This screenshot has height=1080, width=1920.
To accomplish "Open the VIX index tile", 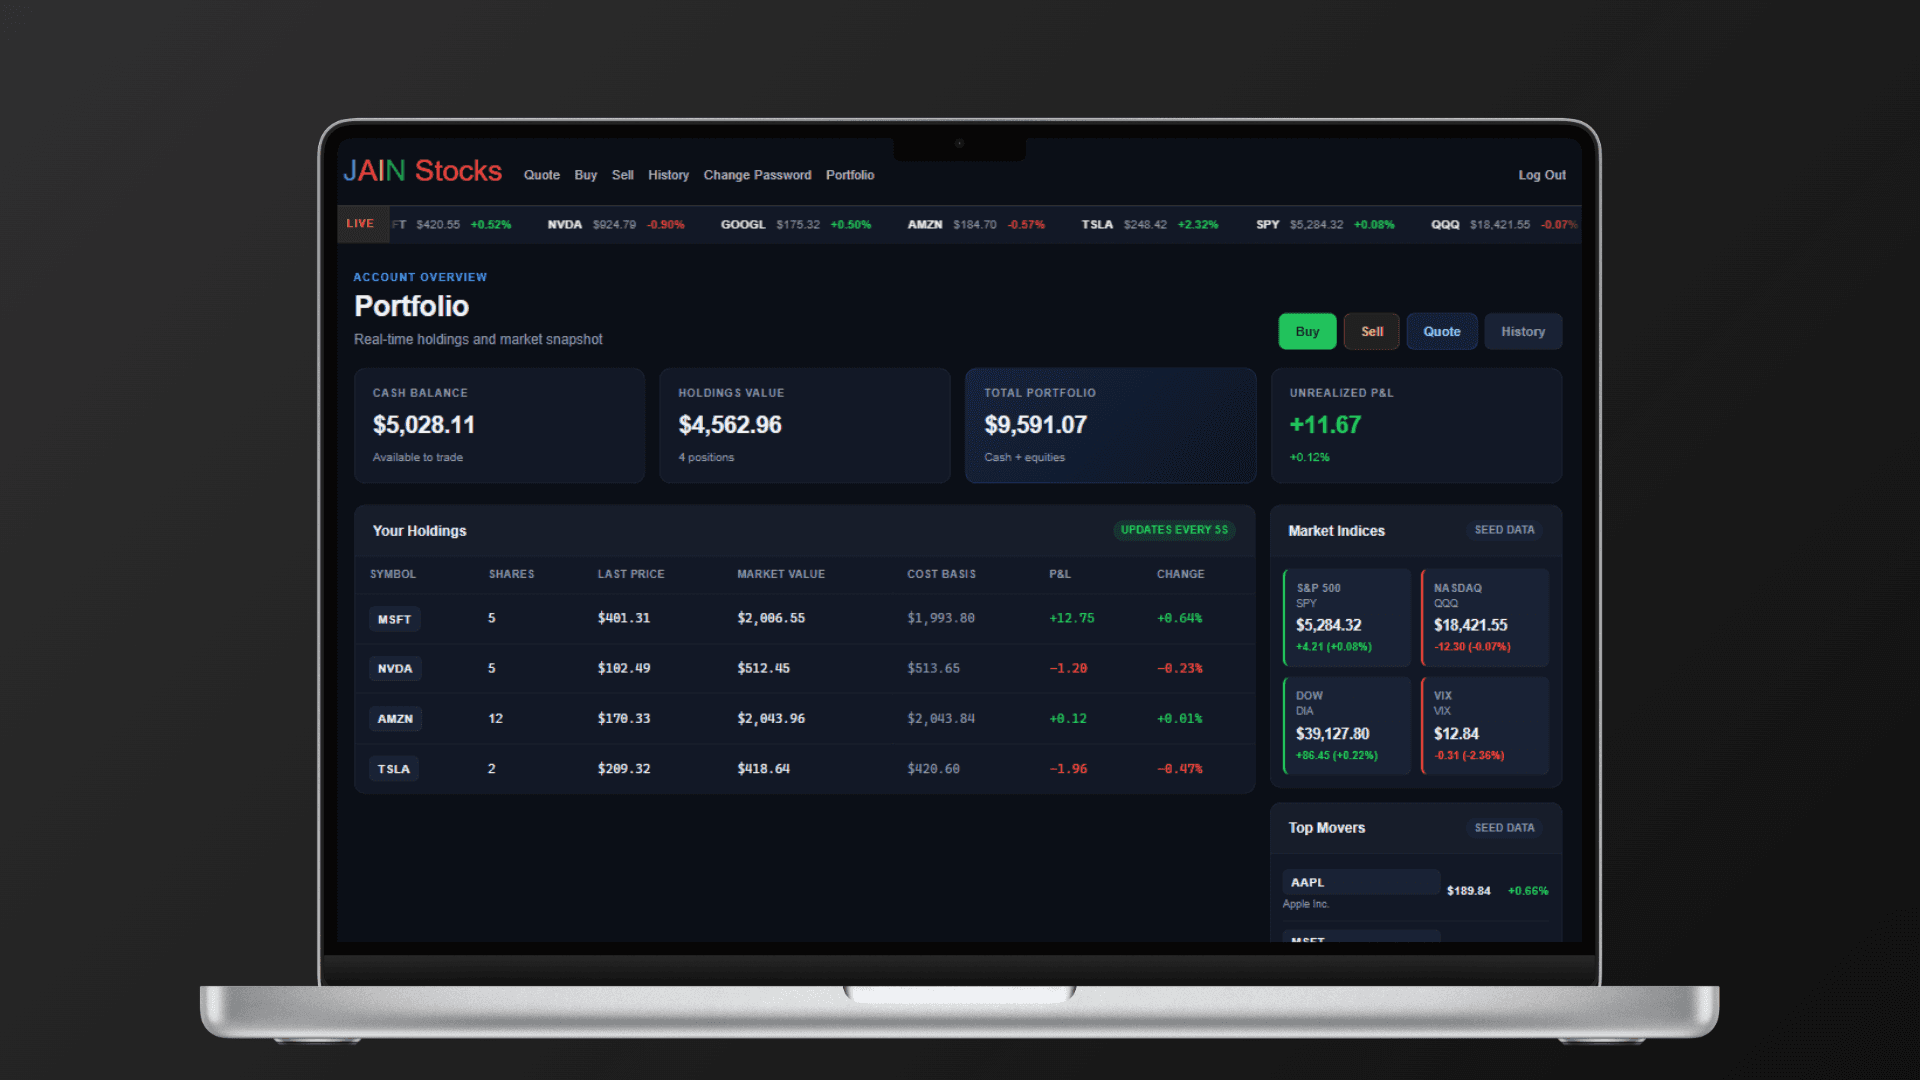I will pos(1485,726).
